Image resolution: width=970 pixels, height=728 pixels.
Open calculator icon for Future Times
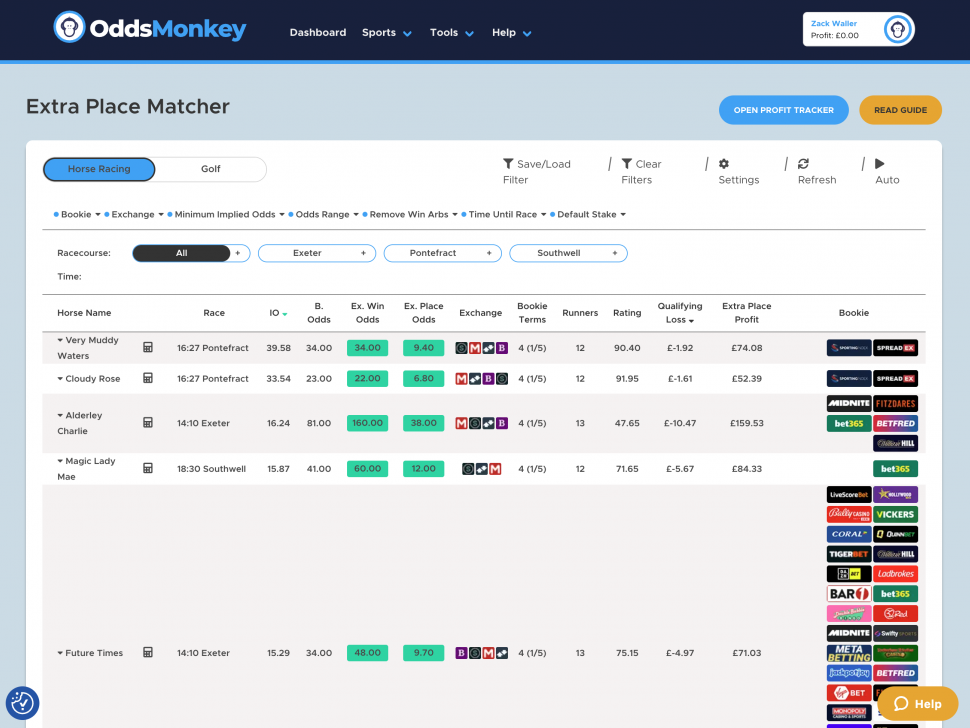(x=148, y=653)
